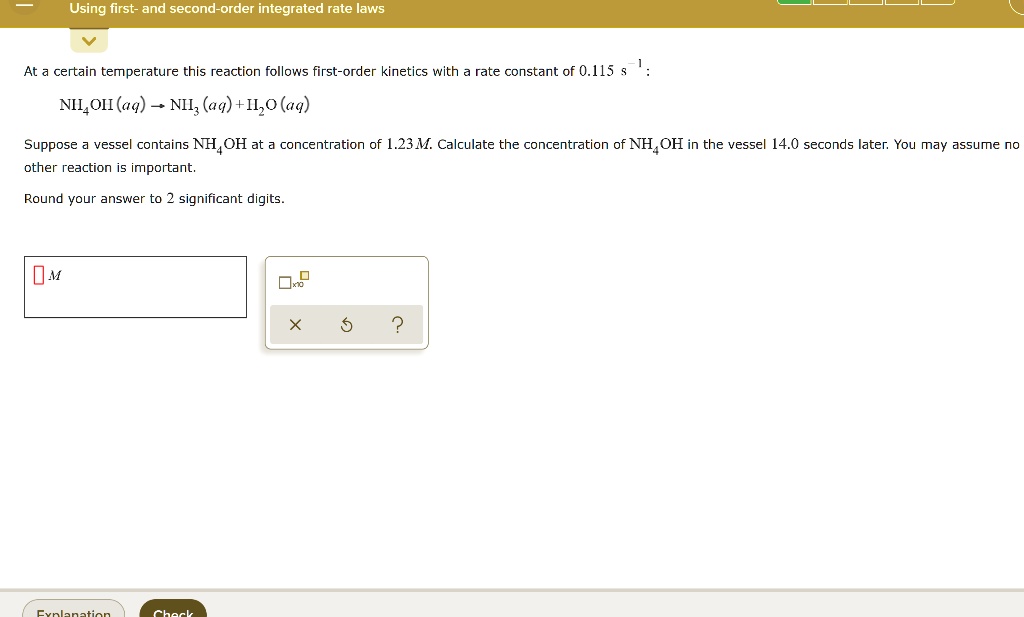Click inside the molarity answer field

[135, 287]
